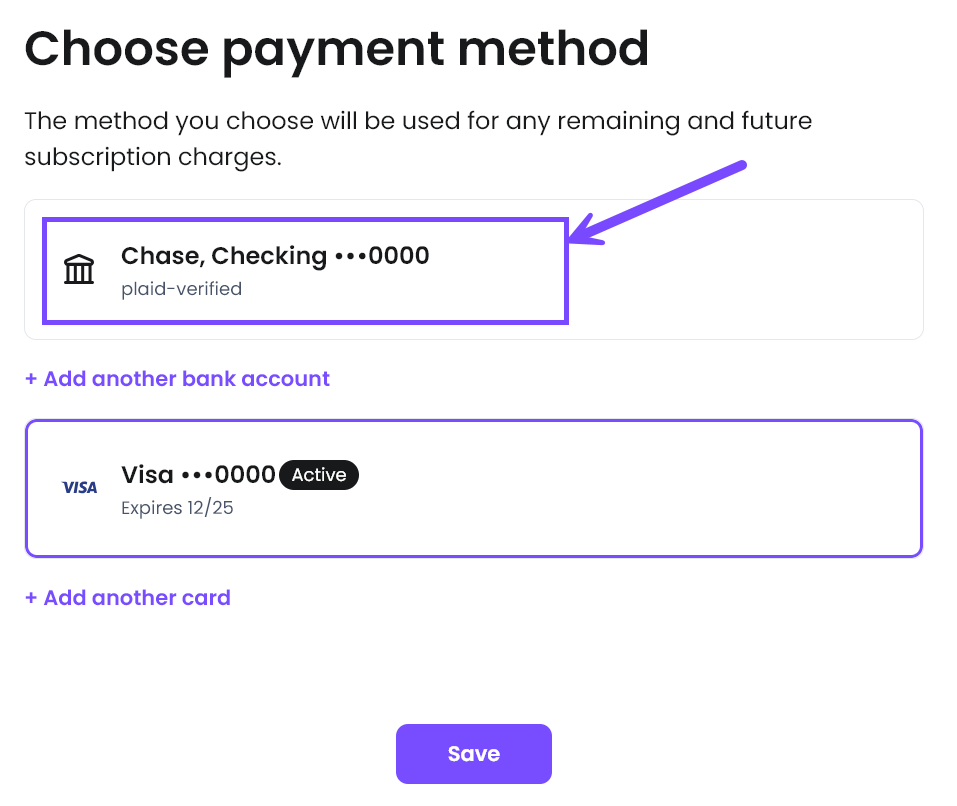This screenshot has width=957, height=806.
Task: Click the bank building icon
Action: pos(79,269)
